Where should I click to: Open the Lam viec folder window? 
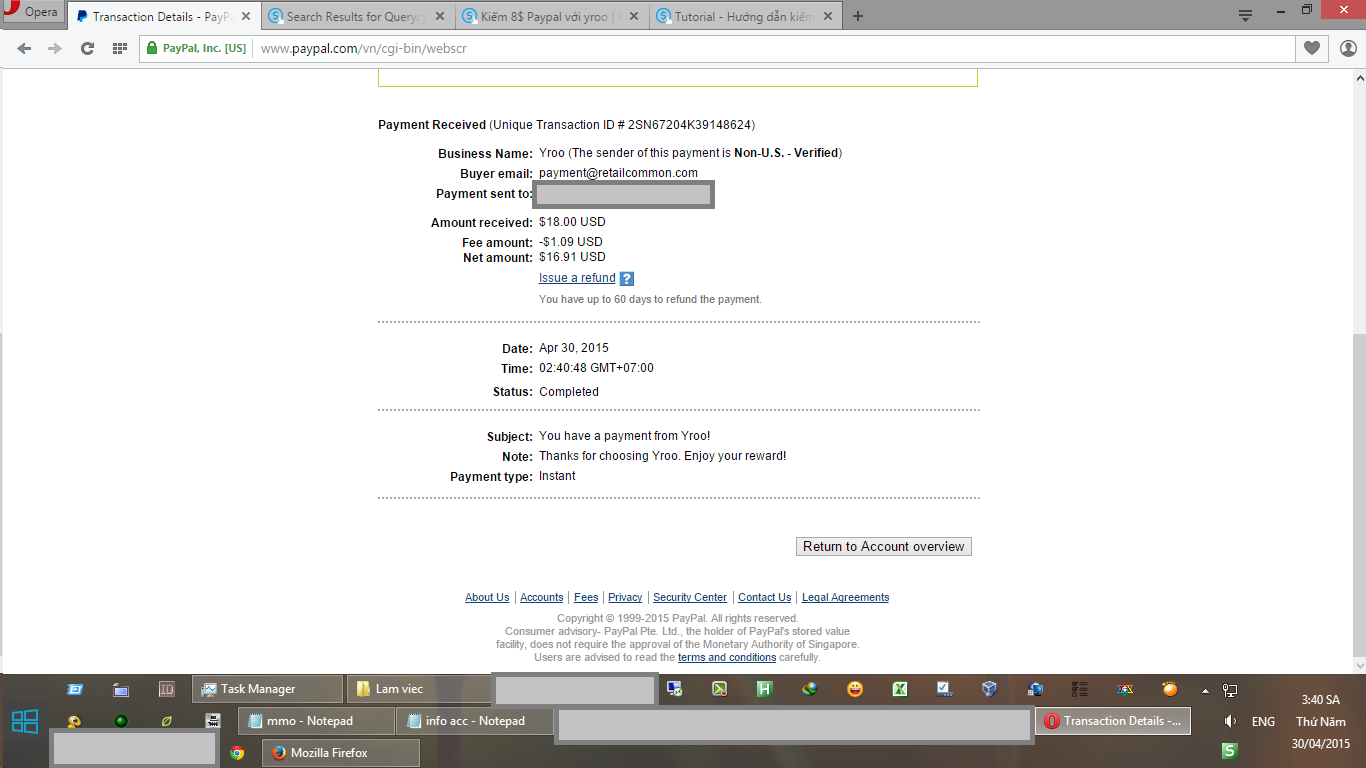(x=420, y=689)
